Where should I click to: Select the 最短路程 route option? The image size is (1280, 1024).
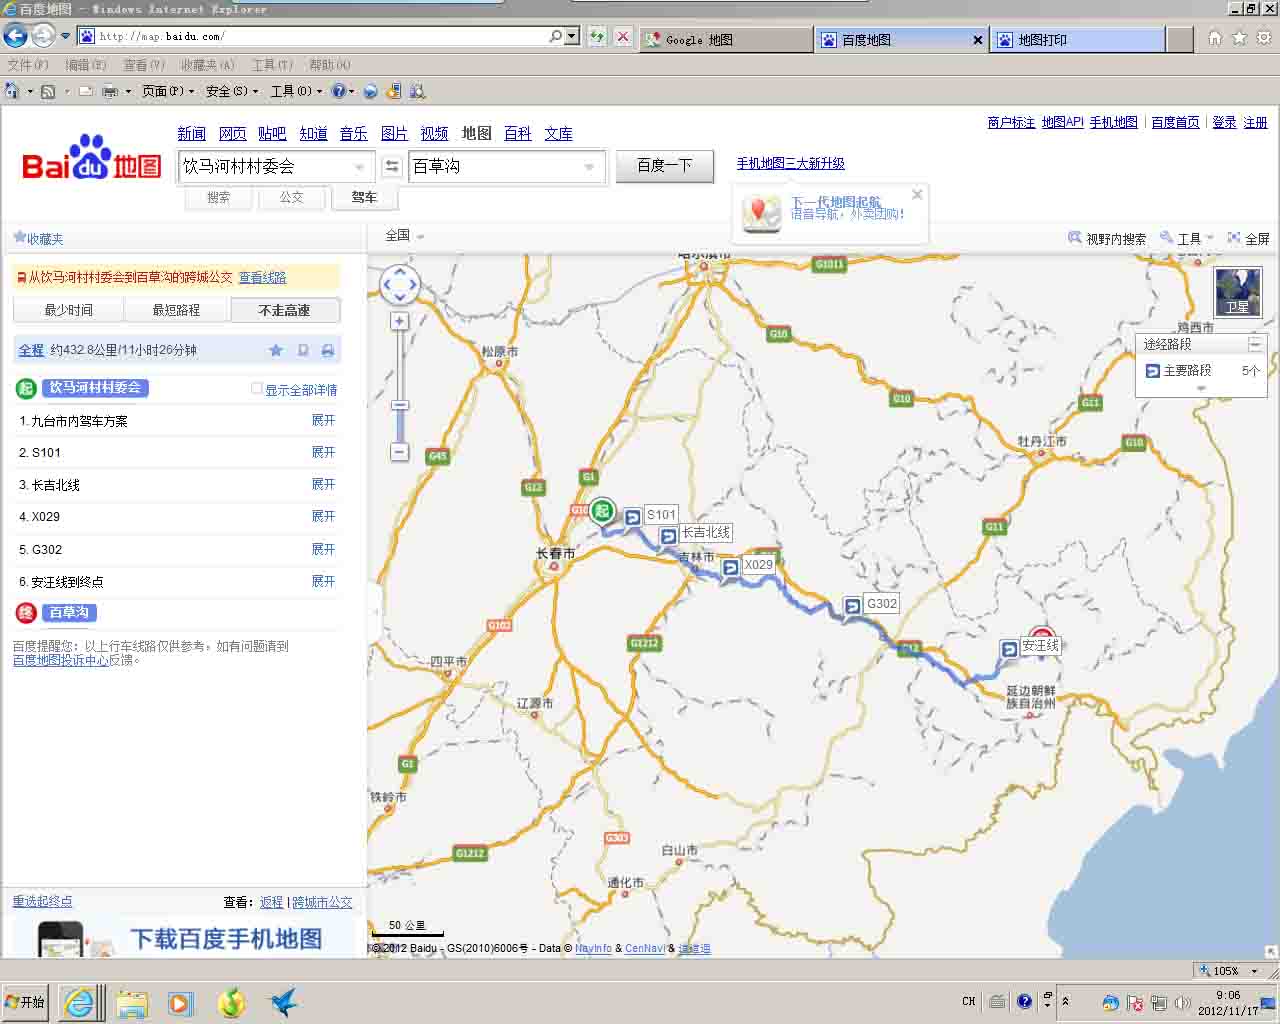(x=176, y=310)
